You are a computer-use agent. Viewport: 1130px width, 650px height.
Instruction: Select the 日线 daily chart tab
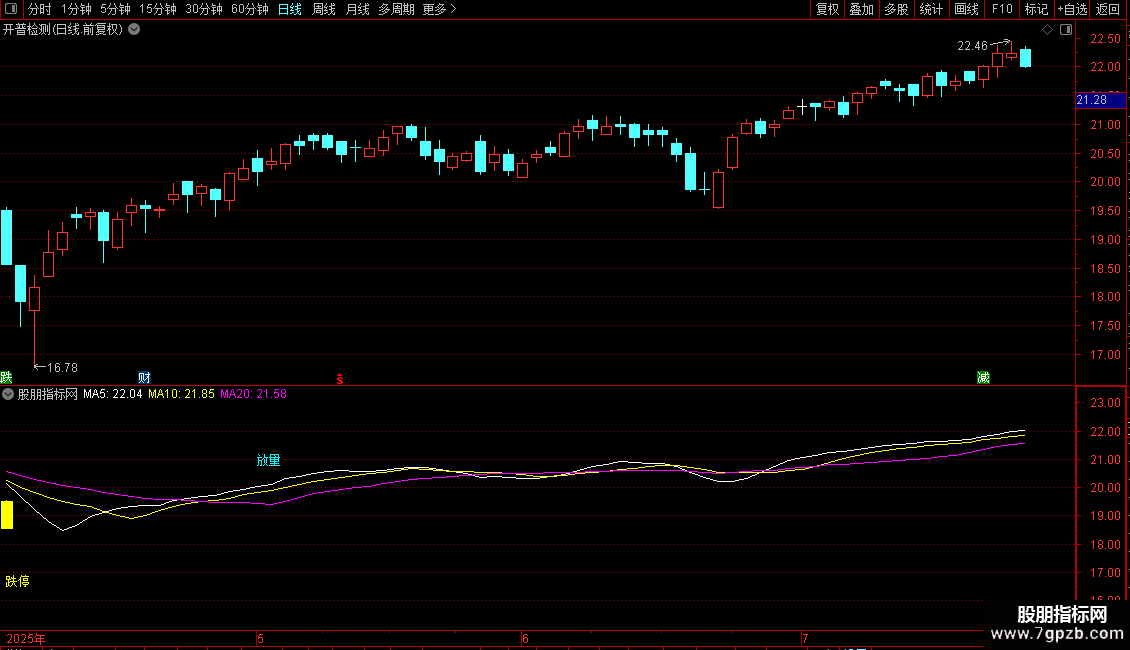tap(290, 9)
